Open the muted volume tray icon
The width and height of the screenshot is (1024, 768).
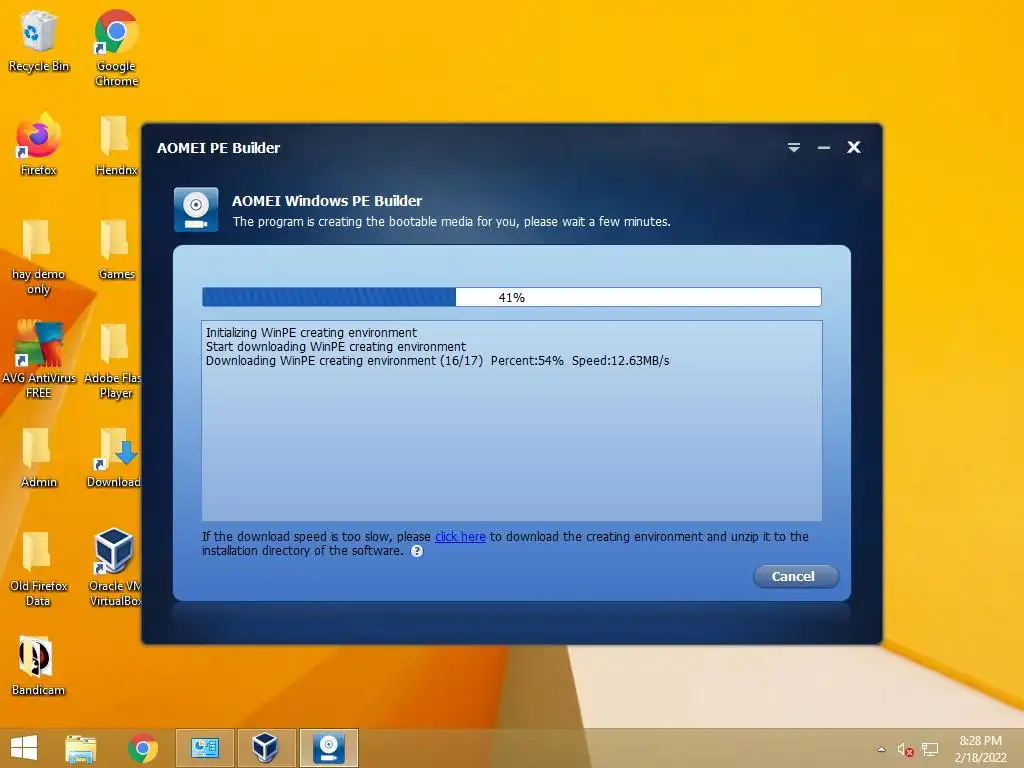click(905, 750)
